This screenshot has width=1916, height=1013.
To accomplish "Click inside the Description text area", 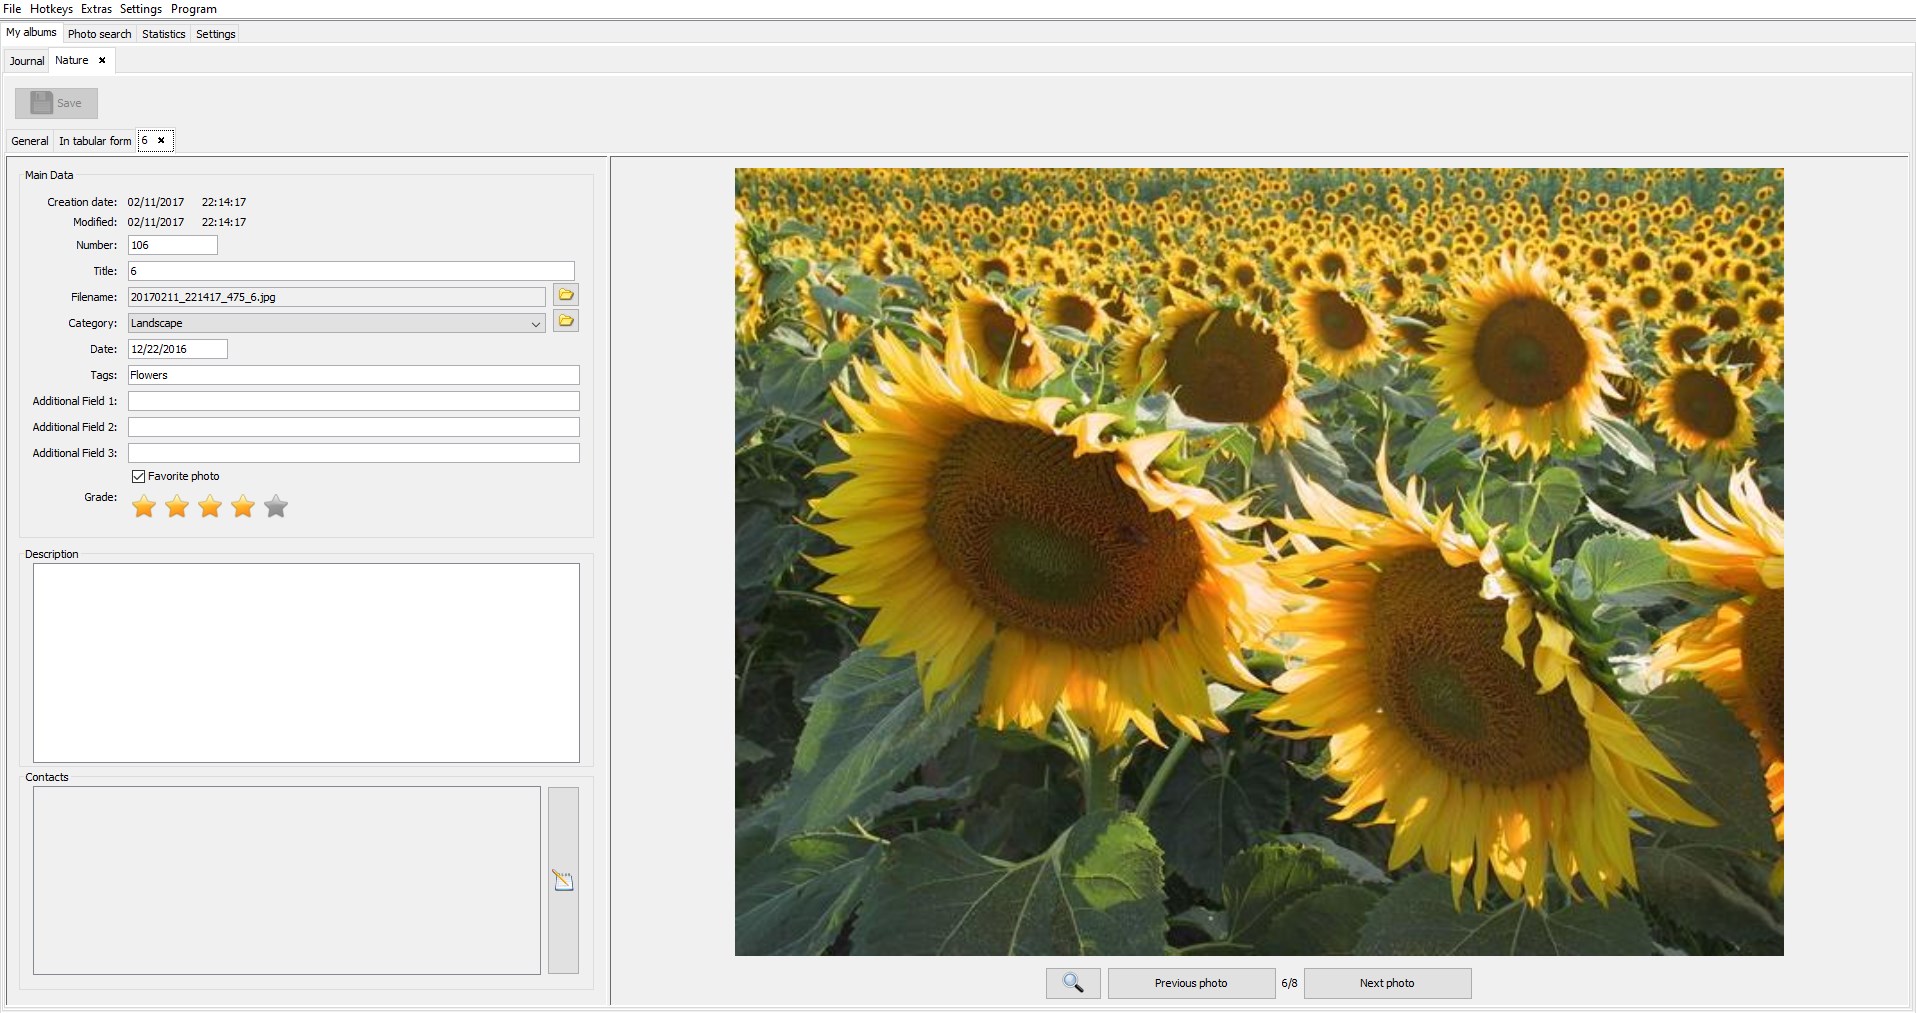I will pyautogui.click(x=306, y=663).
